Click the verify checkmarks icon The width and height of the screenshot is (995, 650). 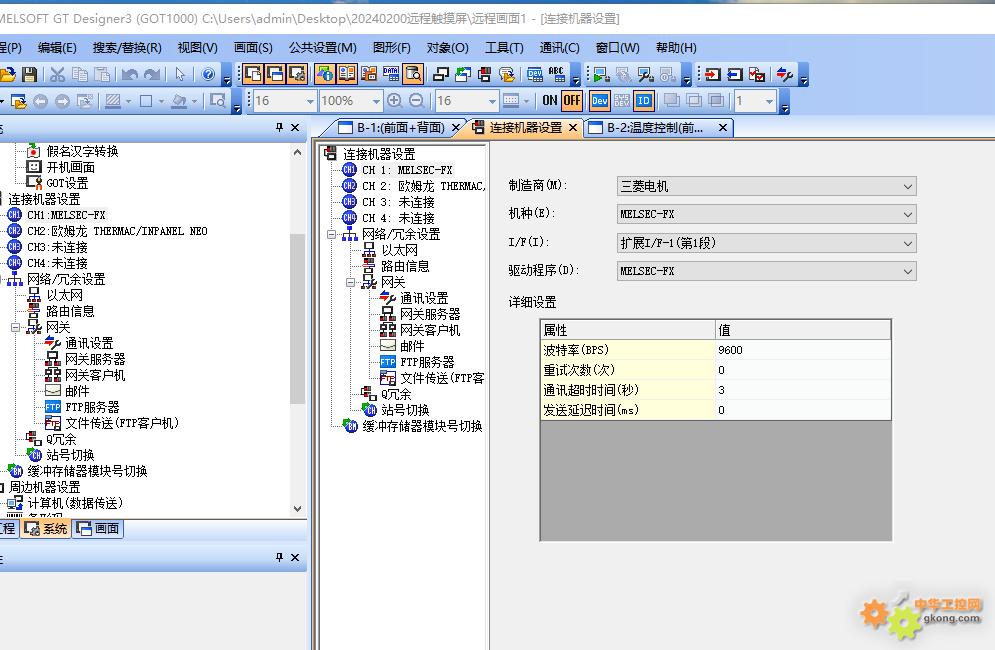pos(757,74)
